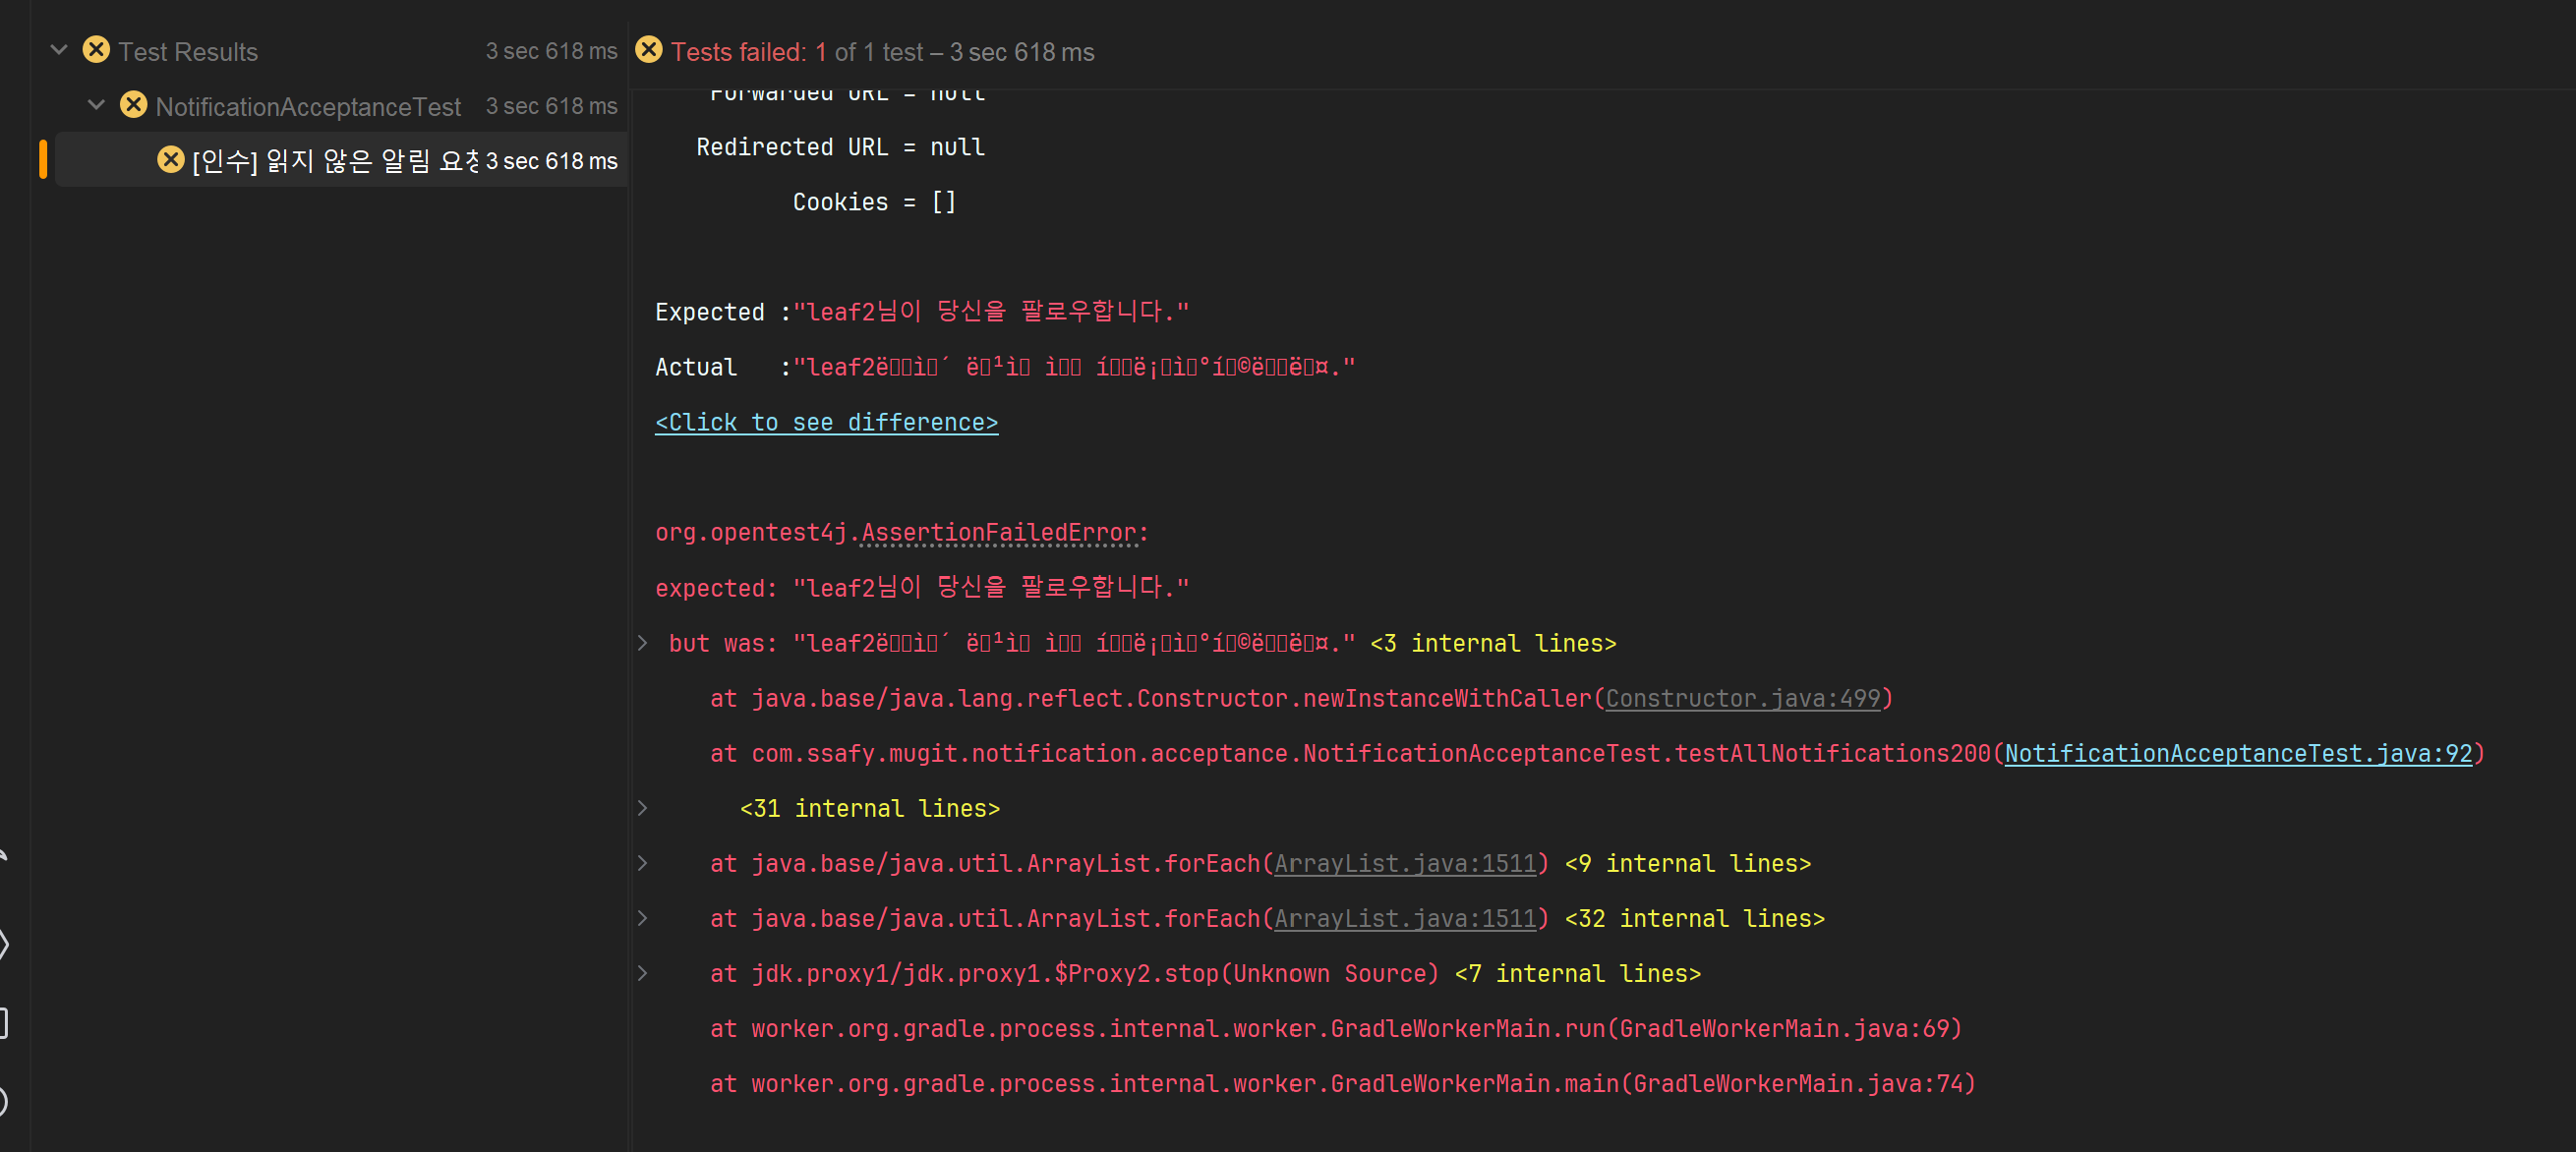Click the jdk.proxy1 $Proxy2.stop stack line
This screenshot has width=2576, height=1152.
coord(1074,973)
